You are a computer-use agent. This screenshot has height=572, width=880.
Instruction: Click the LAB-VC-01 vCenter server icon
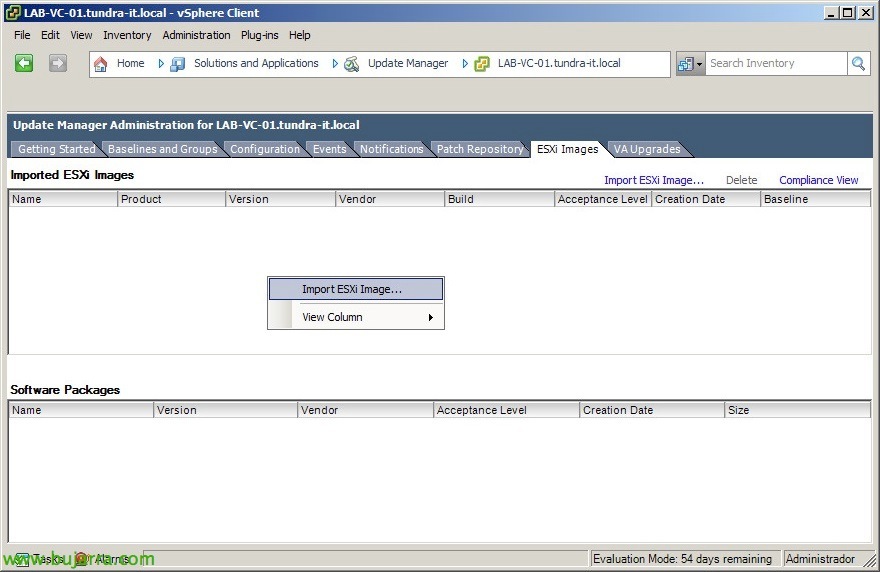point(482,64)
